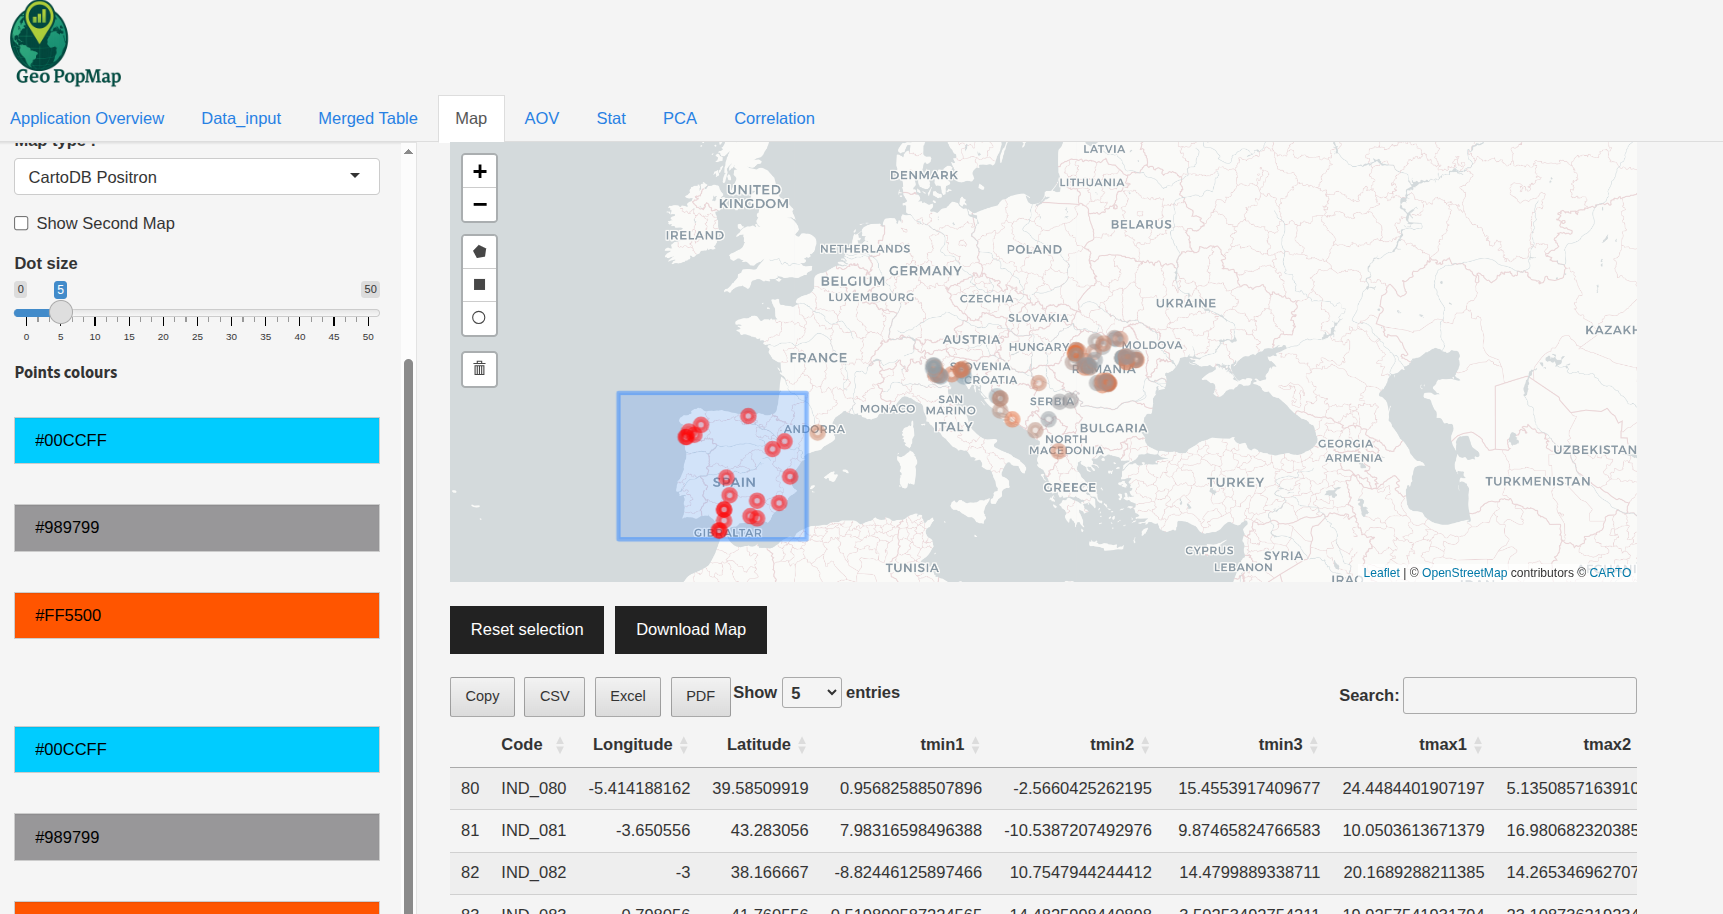Click the #FF5500 orange colour swatch
Viewport: 1723px width, 914px height.
coord(197,615)
